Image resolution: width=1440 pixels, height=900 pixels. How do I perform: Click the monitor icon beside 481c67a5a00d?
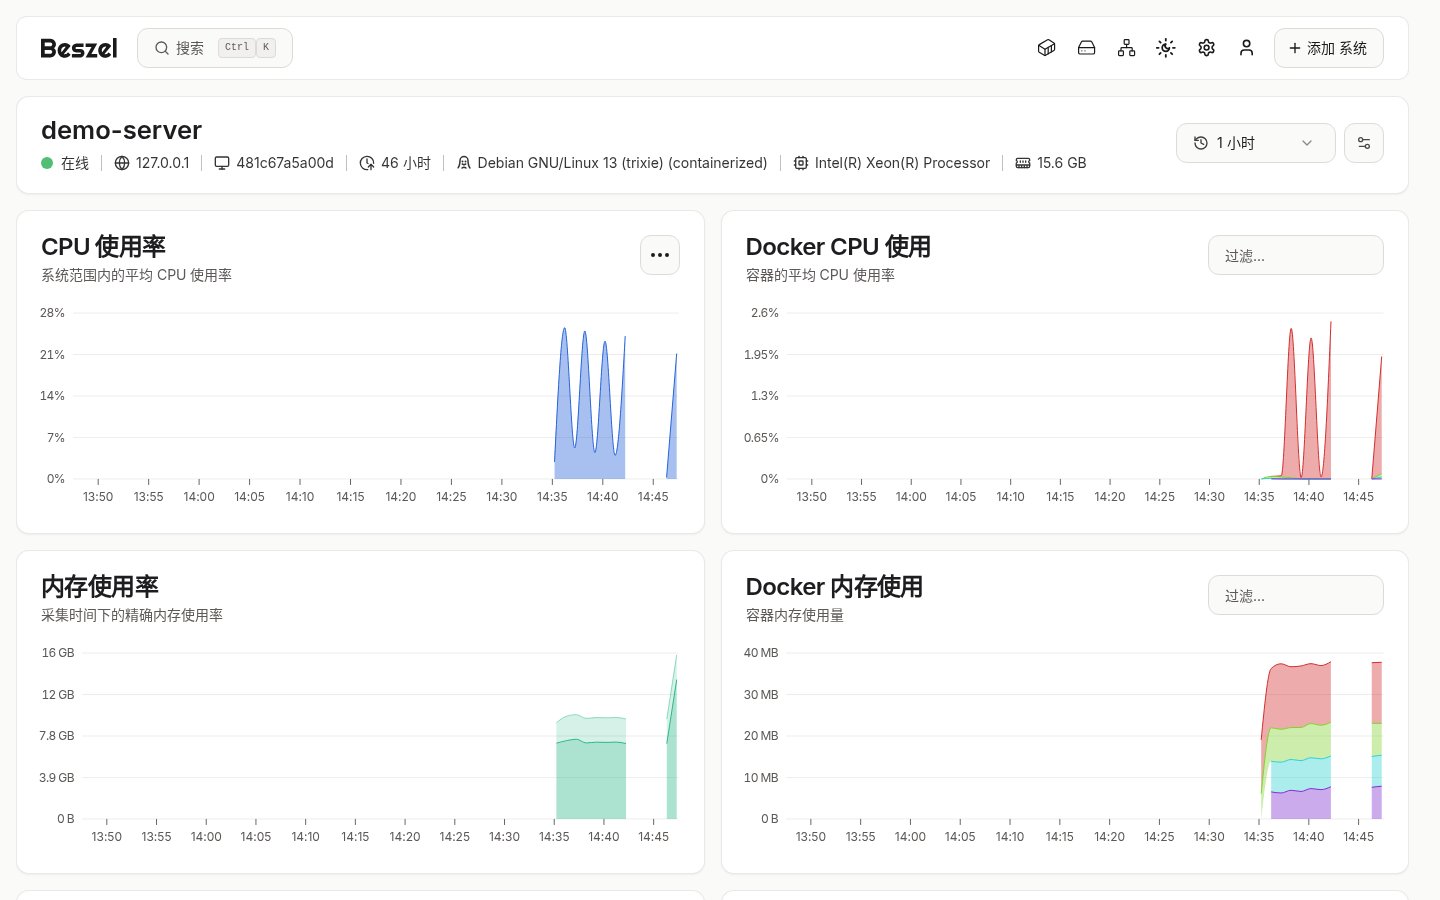[x=222, y=163]
